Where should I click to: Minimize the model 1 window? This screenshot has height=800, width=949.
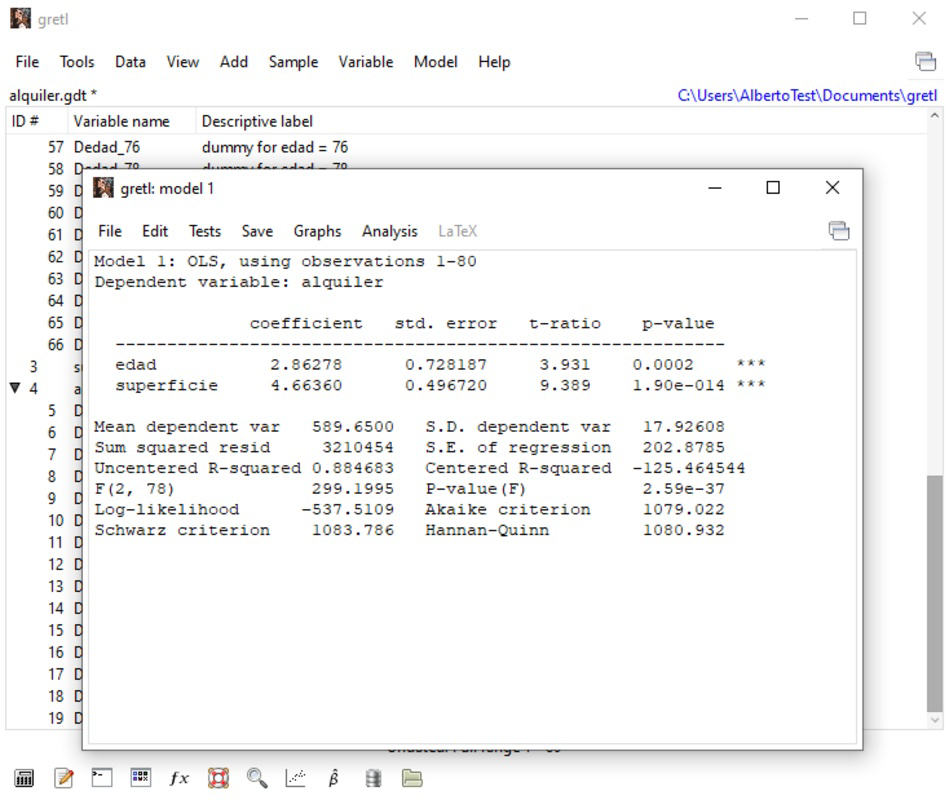coord(715,188)
